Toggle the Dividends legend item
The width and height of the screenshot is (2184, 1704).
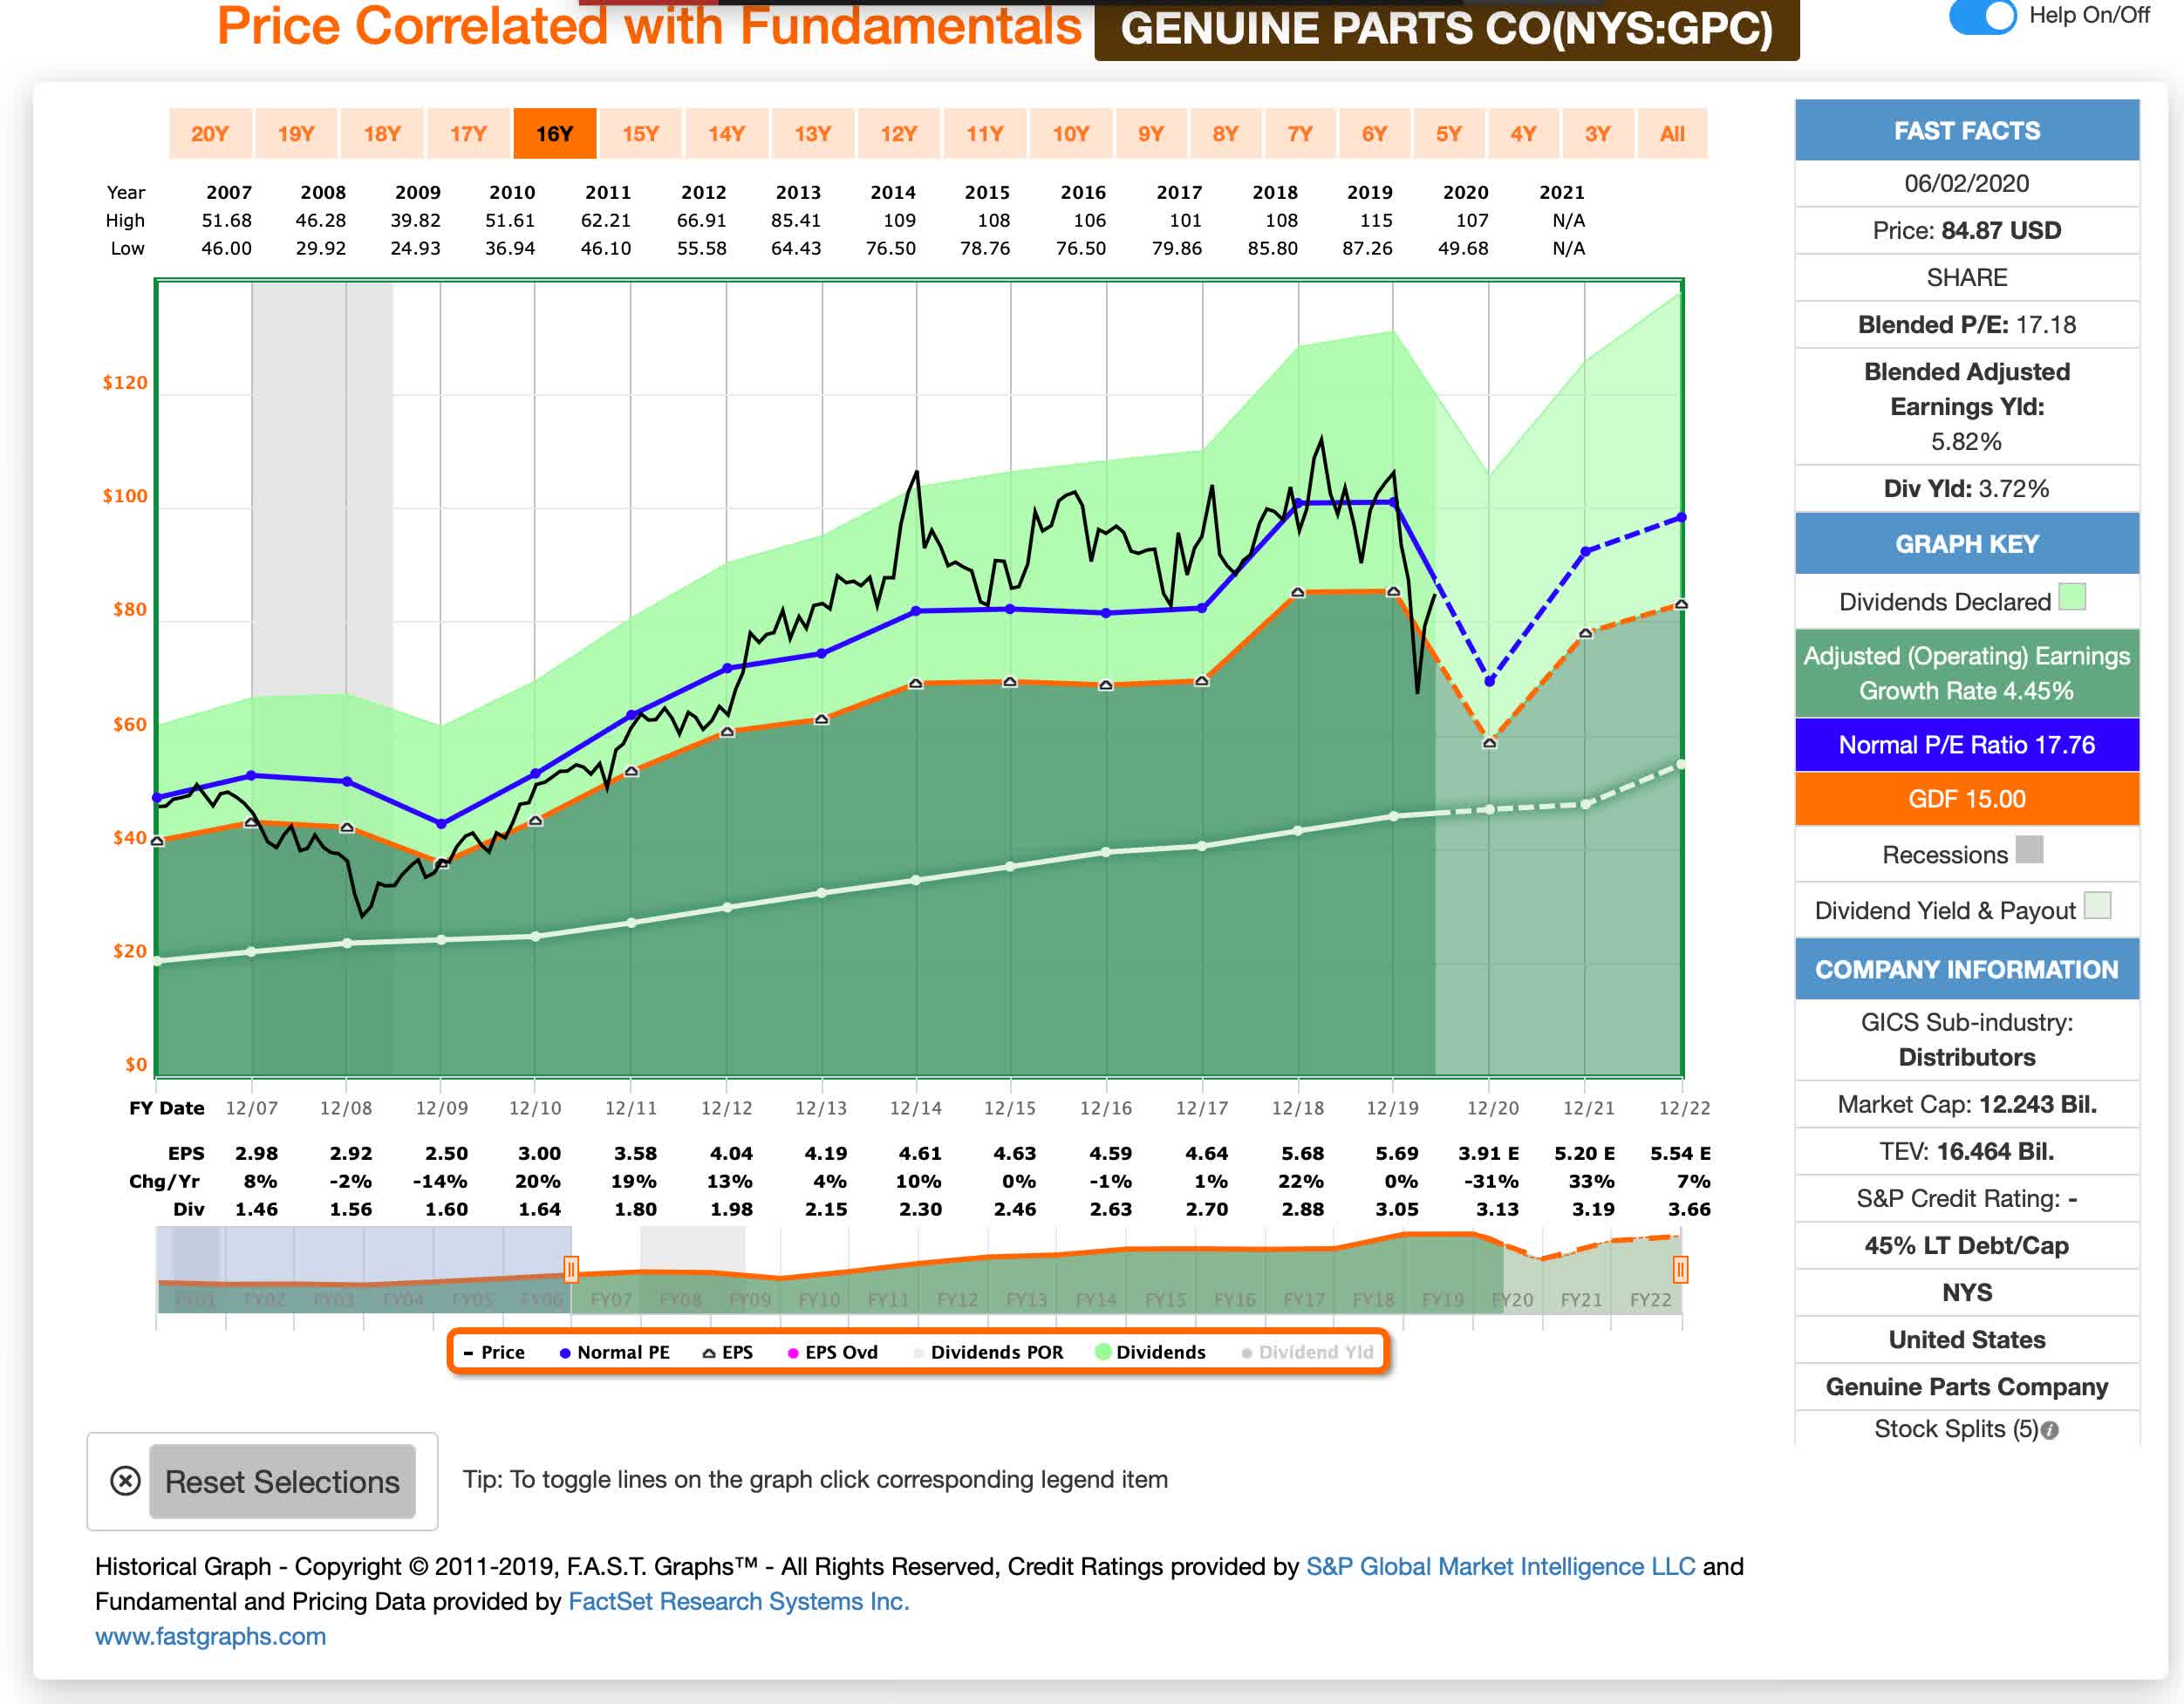click(x=1150, y=1352)
